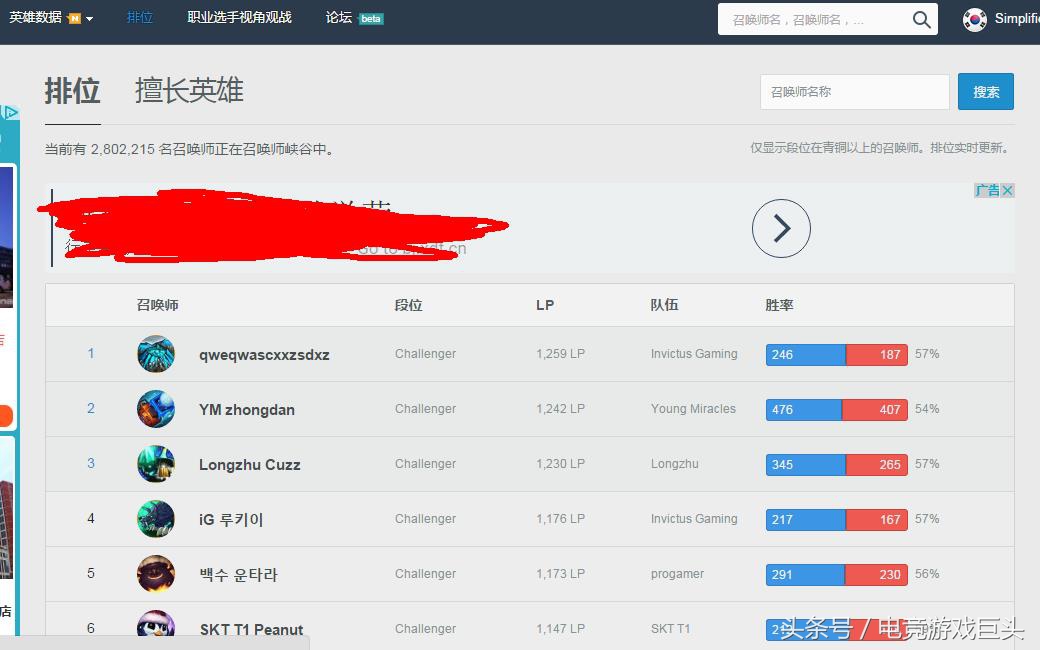The height and width of the screenshot is (650, 1040).
Task: Expand the 英雄数据 dropdown menu
Action: click(x=45, y=17)
